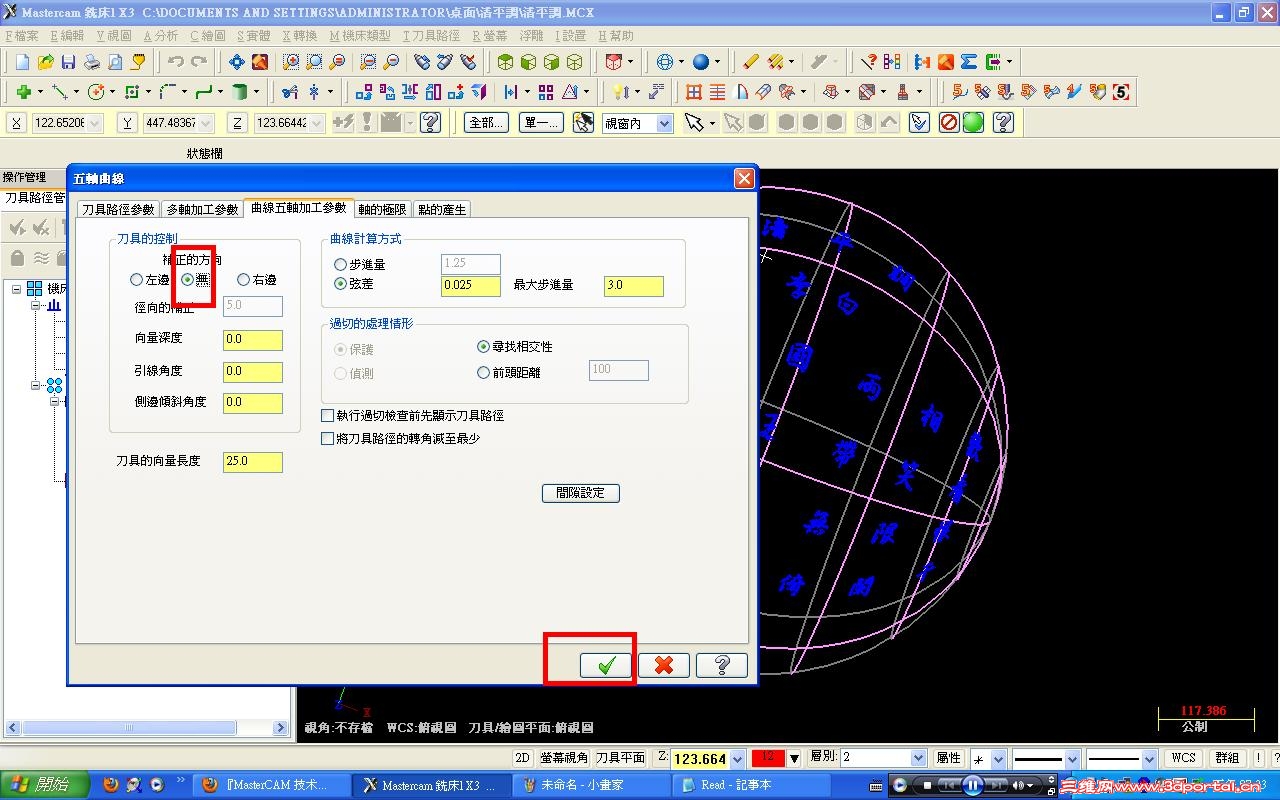1280x800 pixels.
Task: Select the create circle tool
Action: tap(97, 92)
